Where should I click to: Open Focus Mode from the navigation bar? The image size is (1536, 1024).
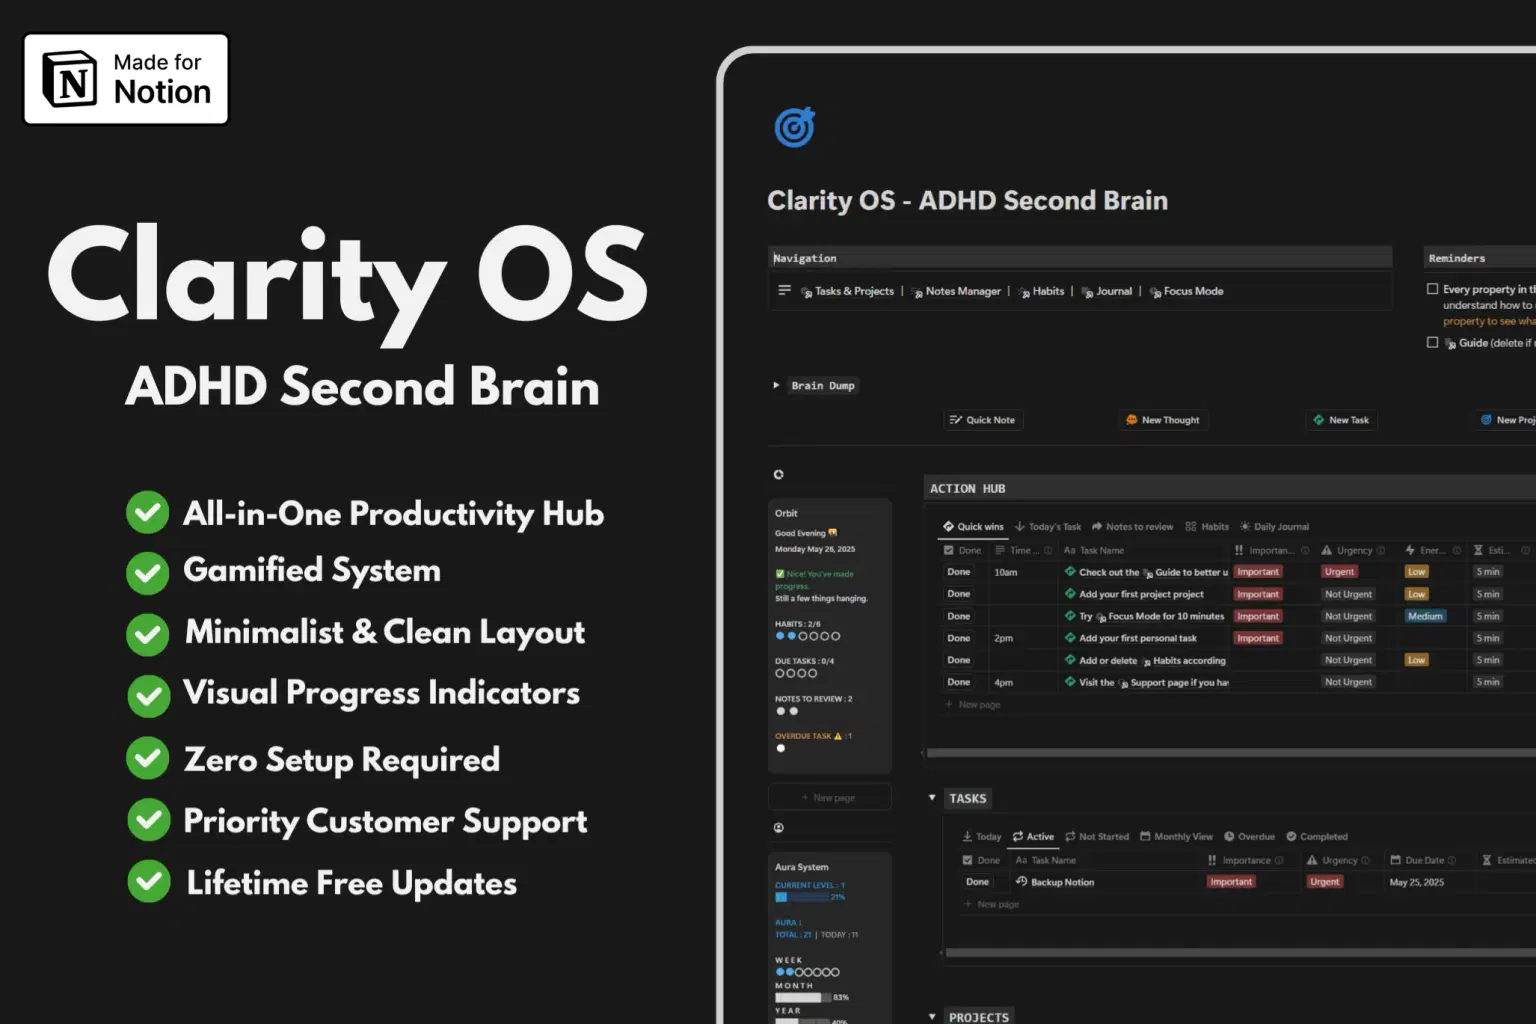tap(1186, 291)
